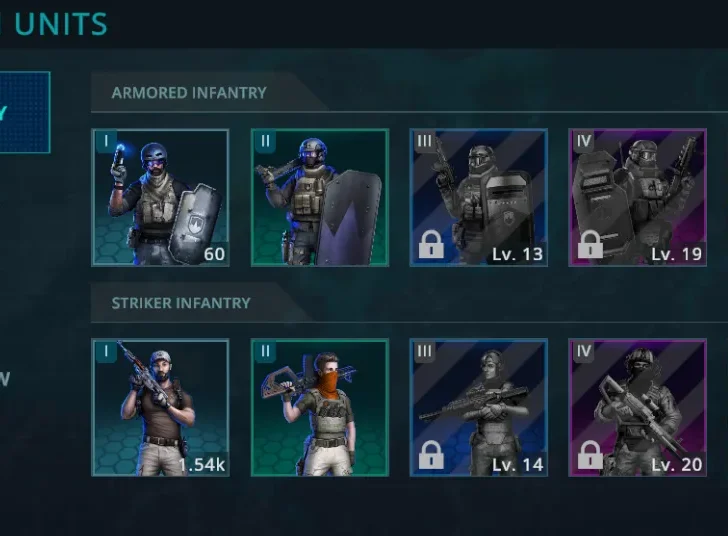The height and width of the screenshot is (536, 728).
Task: Click tier IV badge on Lv. 19 card
Action: coord(584,141)
